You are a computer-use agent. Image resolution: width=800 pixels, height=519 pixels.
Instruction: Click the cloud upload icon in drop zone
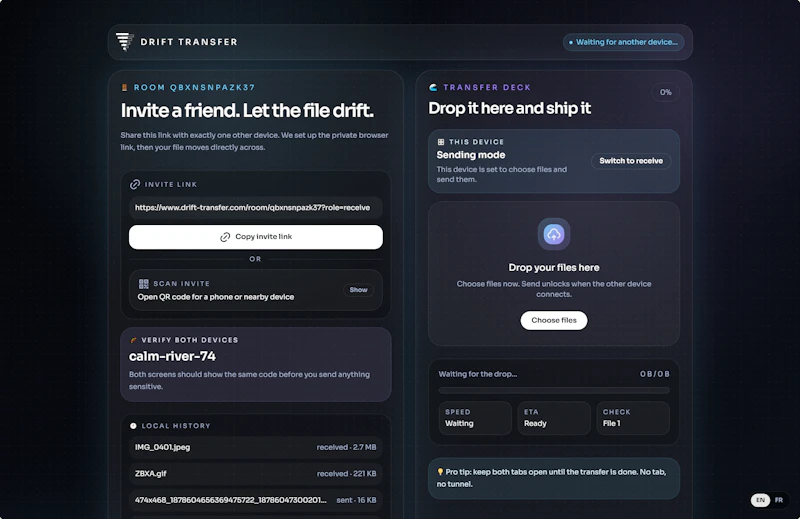(554, 234)
